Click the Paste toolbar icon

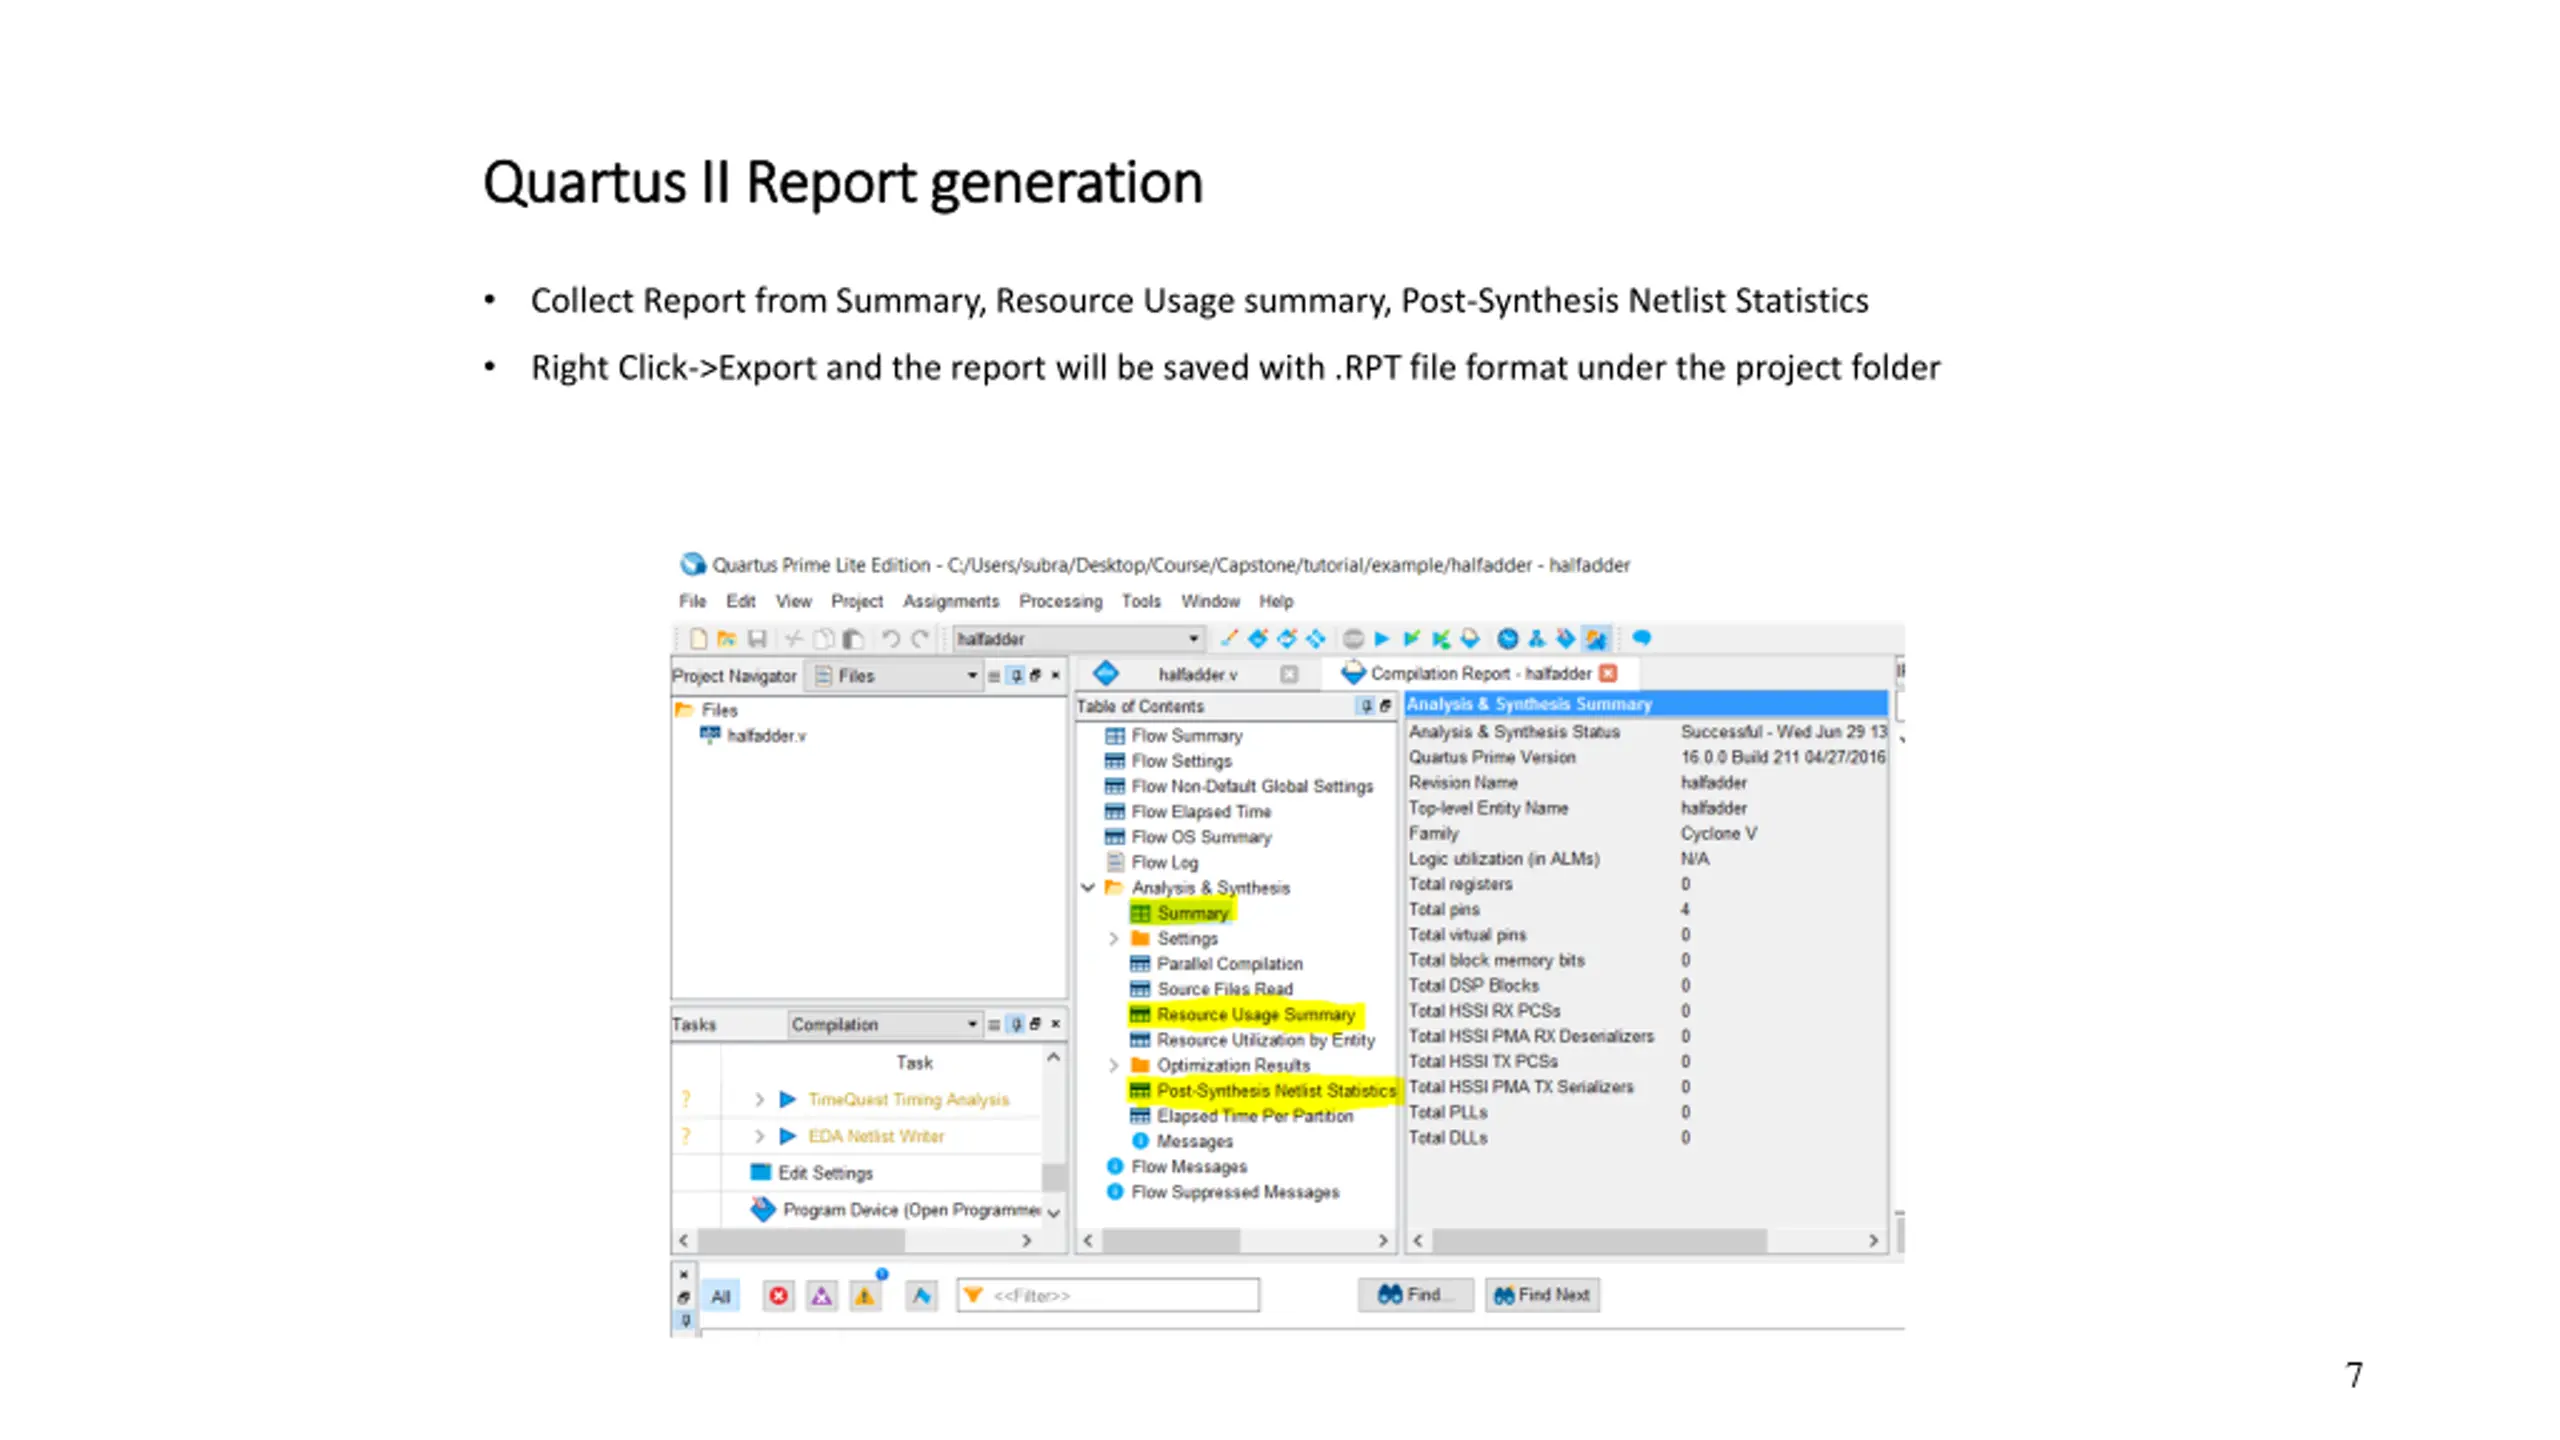click(853, 638)
